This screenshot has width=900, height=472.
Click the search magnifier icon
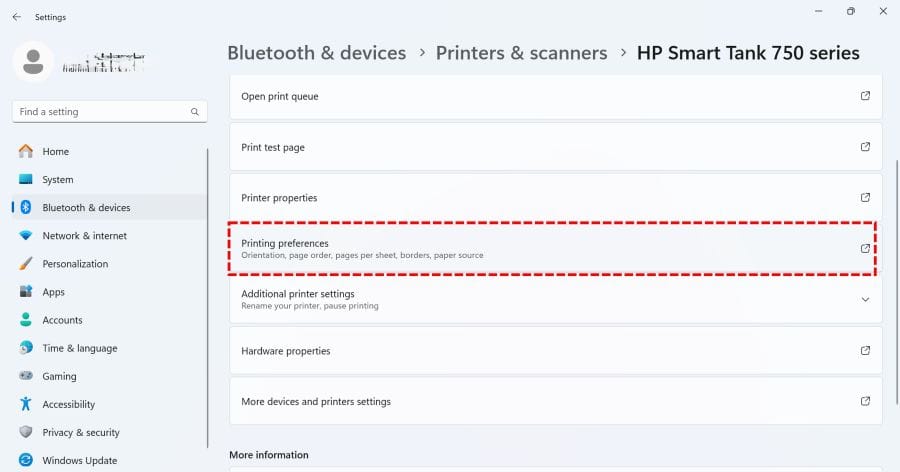coord(195,112)
